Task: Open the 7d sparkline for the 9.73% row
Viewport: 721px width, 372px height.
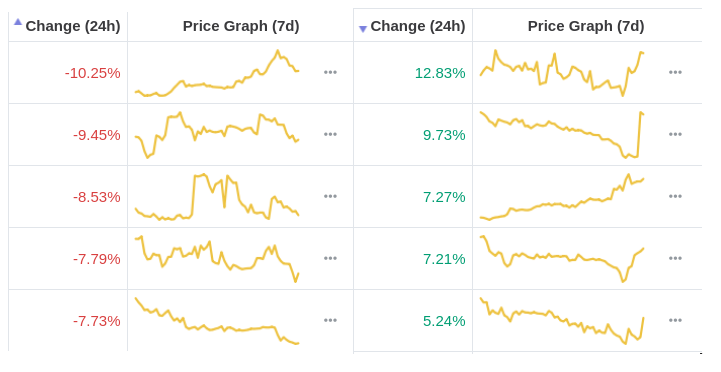Action: [562, 135]
